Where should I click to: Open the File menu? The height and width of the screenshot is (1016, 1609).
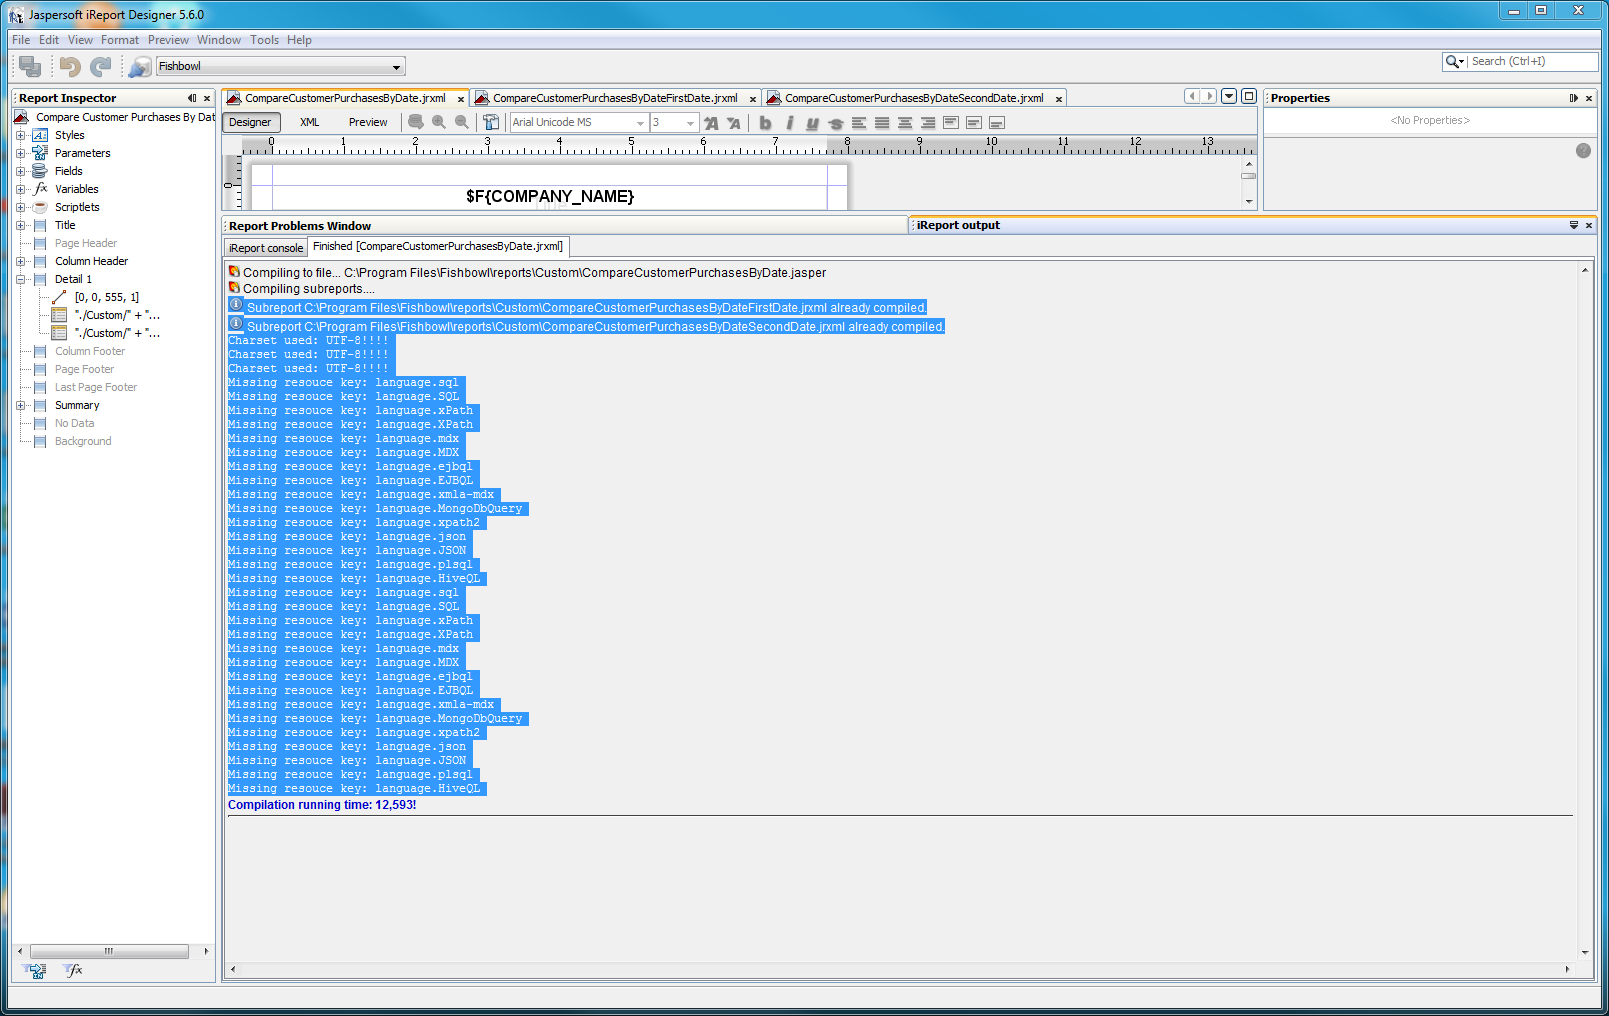(x=21, y=40)
